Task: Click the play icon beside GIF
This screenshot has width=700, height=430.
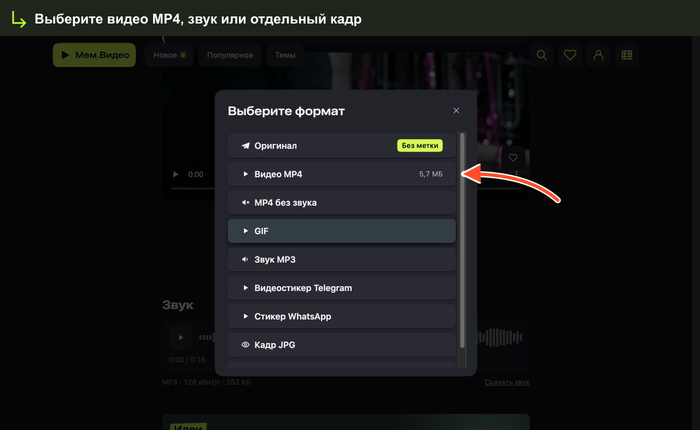Action: click(245, 231)
